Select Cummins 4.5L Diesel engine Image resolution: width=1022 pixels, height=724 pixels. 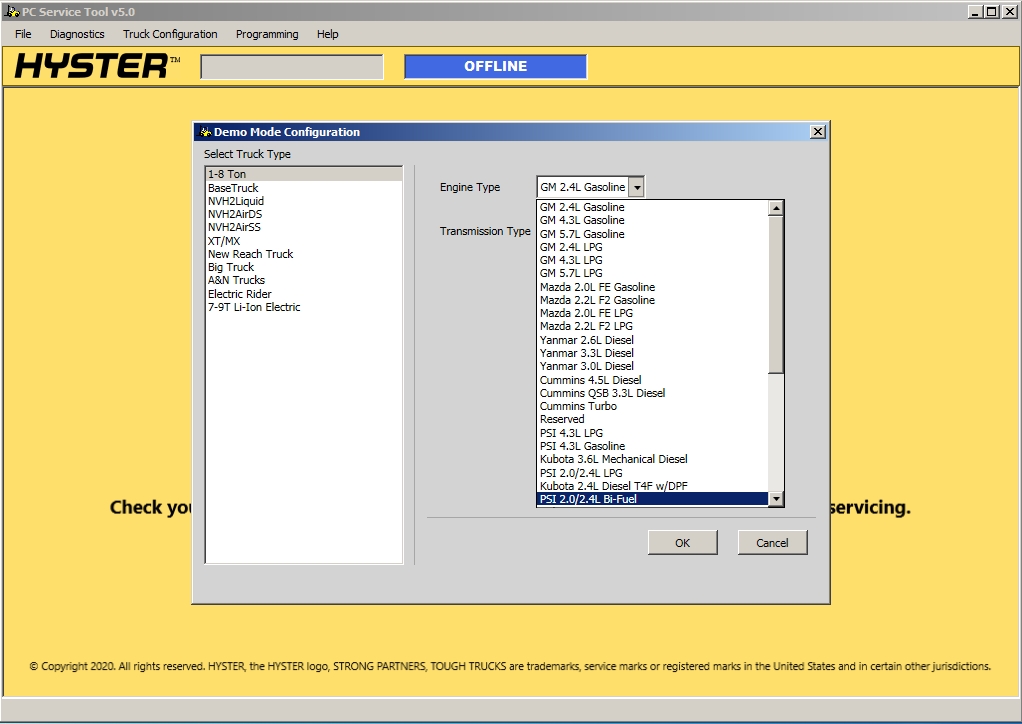(x=589, y=379)
